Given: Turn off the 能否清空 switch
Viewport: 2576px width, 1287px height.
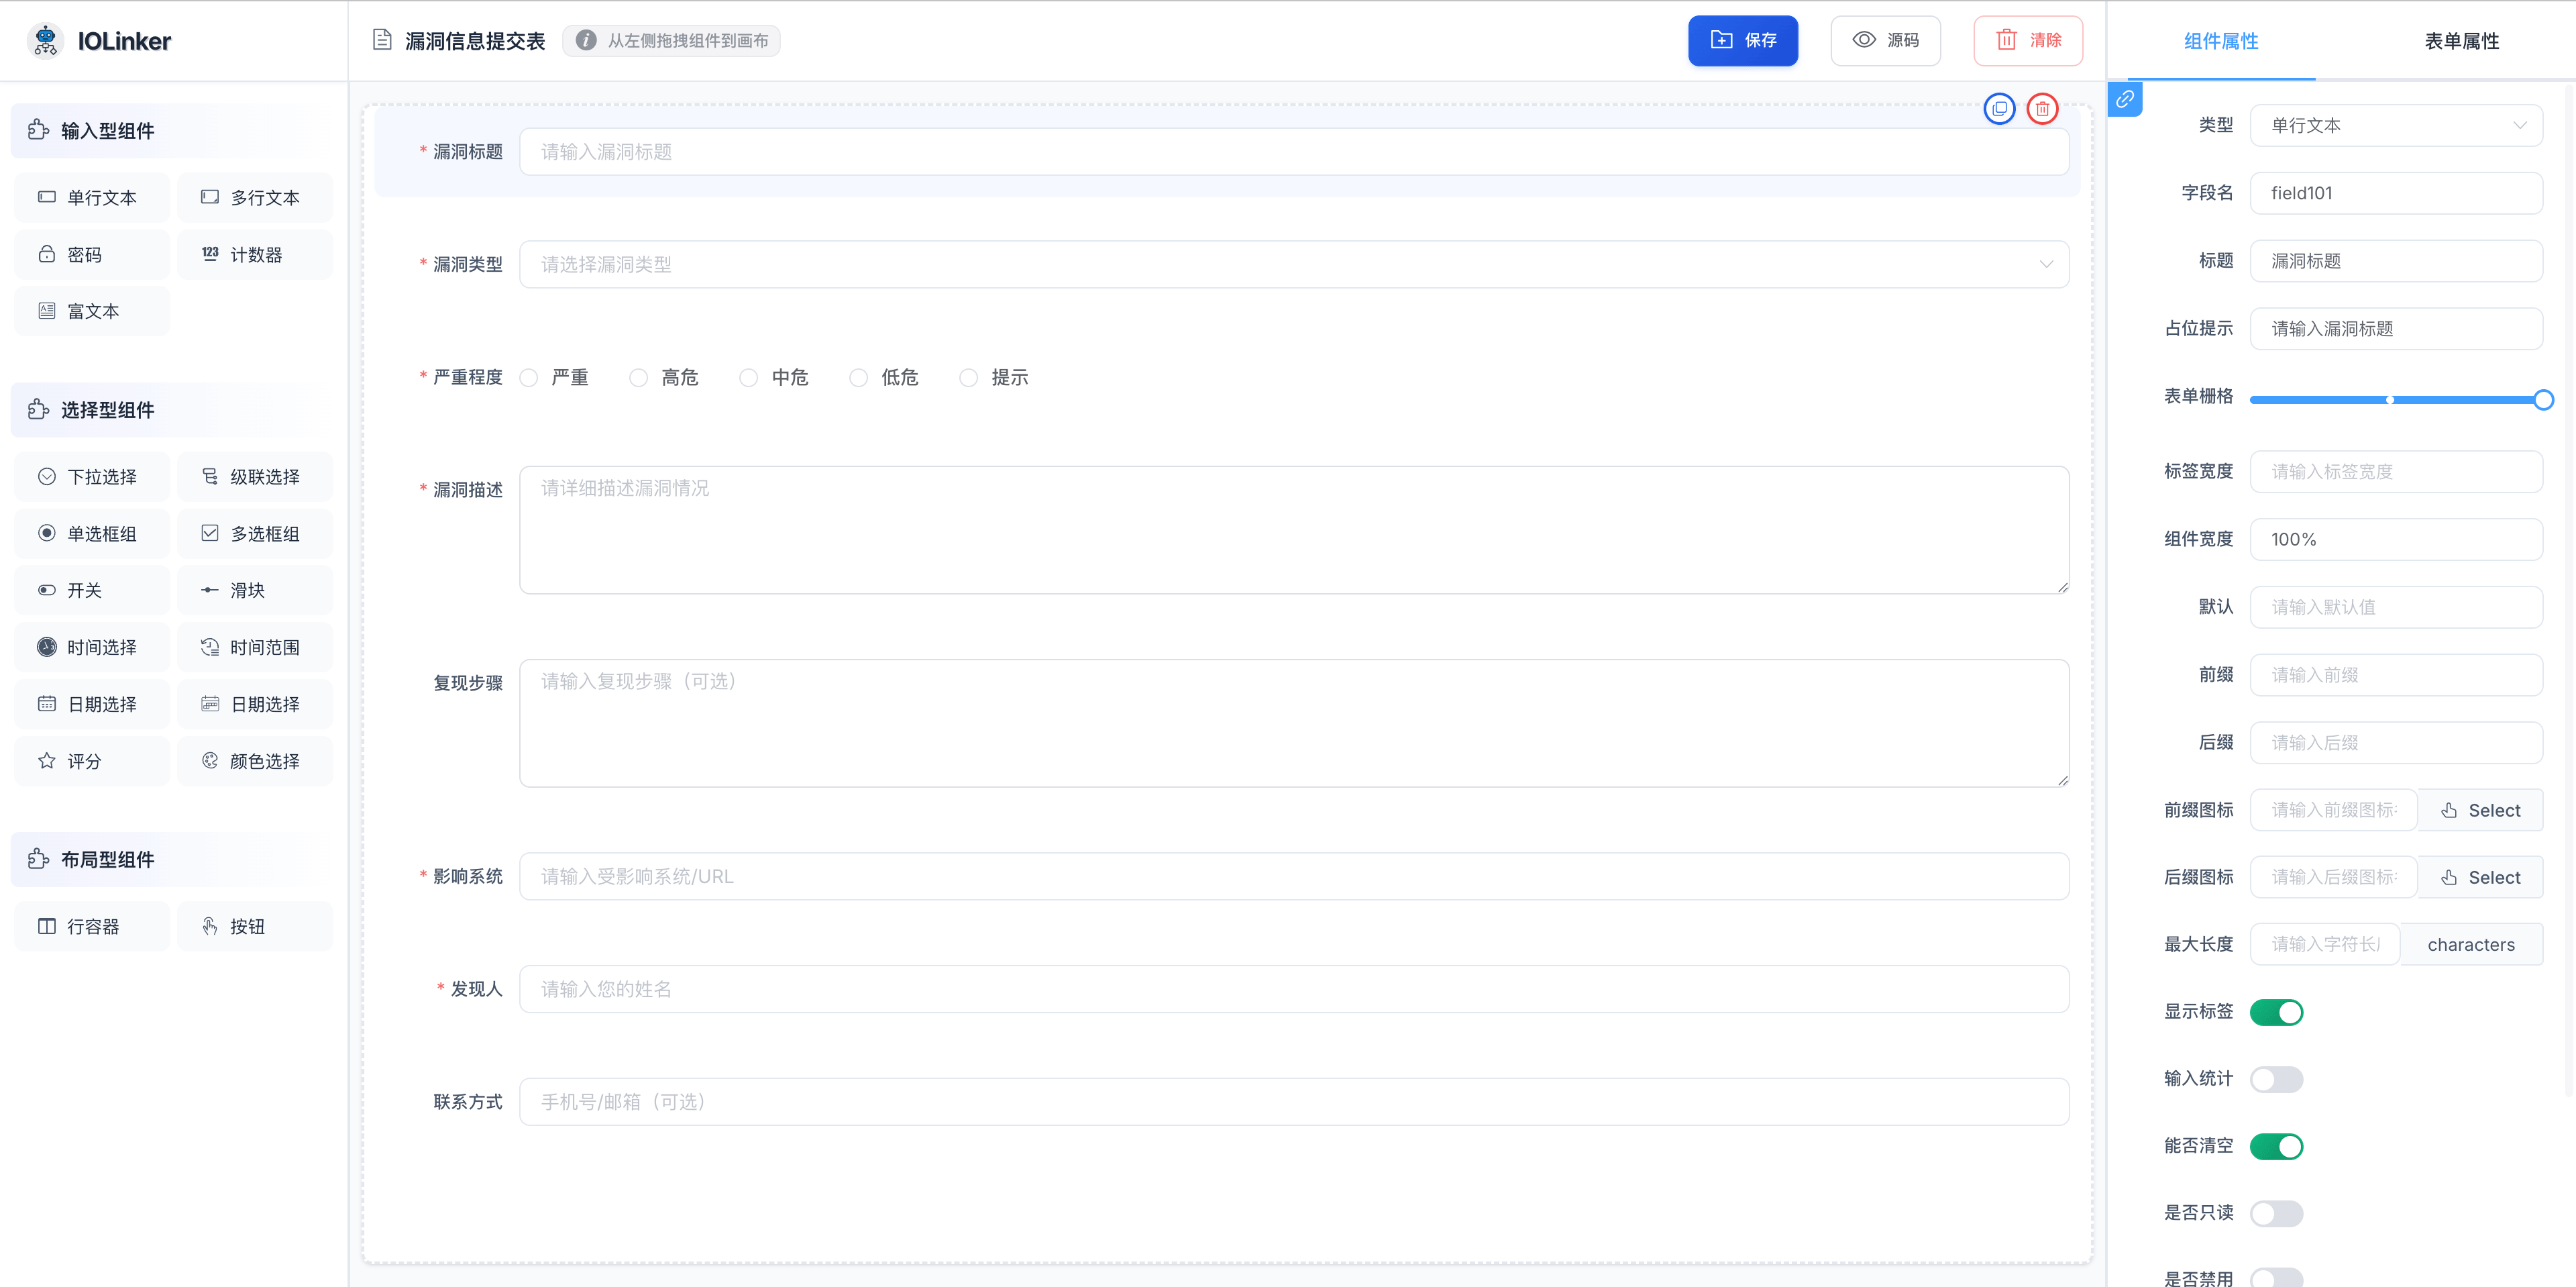Looking at the screenshot, I should coord(2276,1146).
